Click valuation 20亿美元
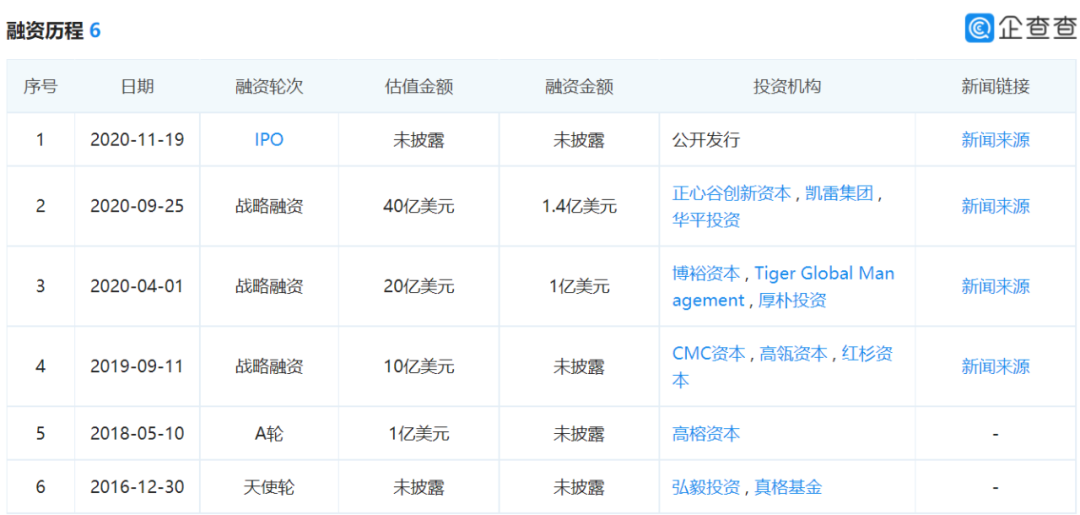The height and width of the screenshot is (515, 1080). 419,286
